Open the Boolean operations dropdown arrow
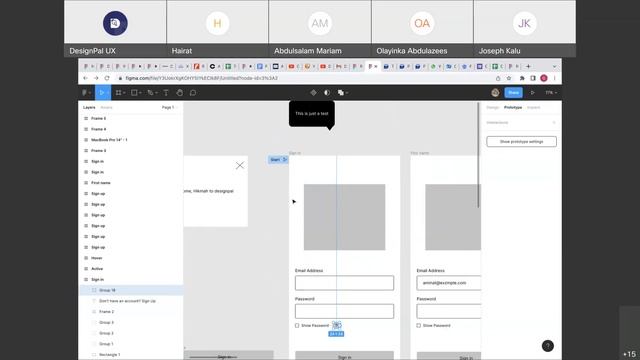This screenshot has width=640, height=360. 347,93
